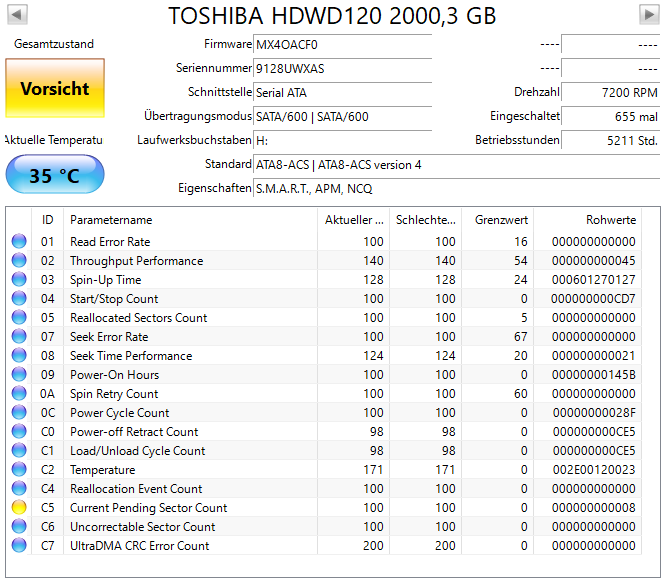
Task: Click the blue status icon for Power-On Hours
Action: [x=19, y=375]
